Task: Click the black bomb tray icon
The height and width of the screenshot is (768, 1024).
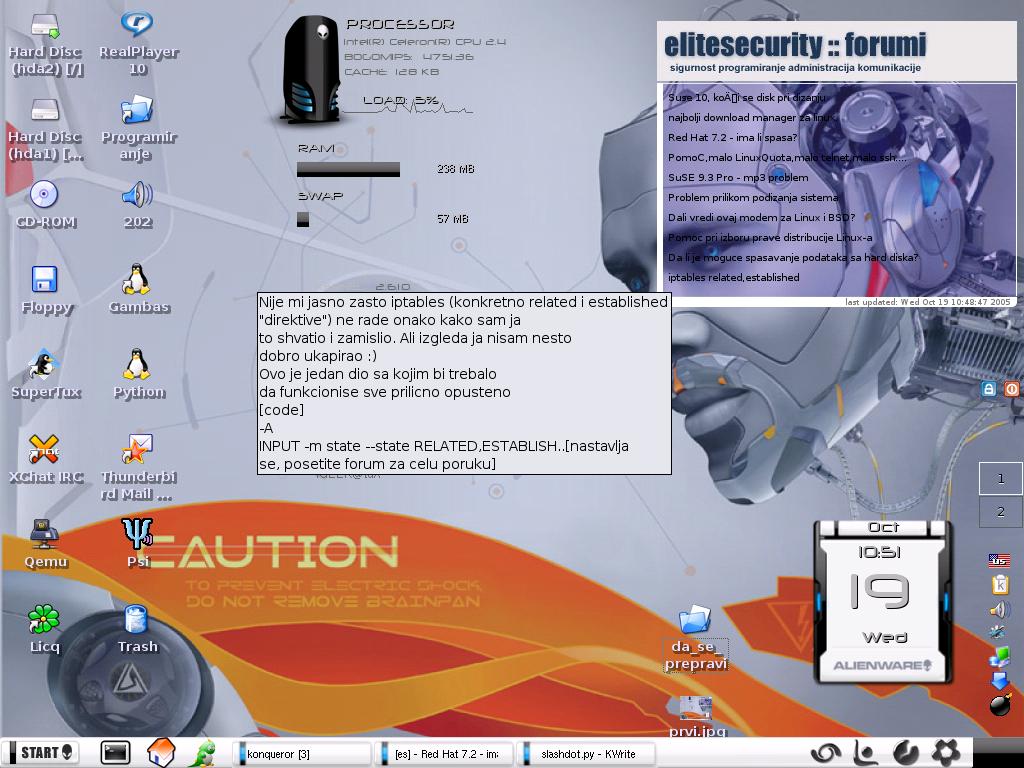Action: coord(1000,705)
